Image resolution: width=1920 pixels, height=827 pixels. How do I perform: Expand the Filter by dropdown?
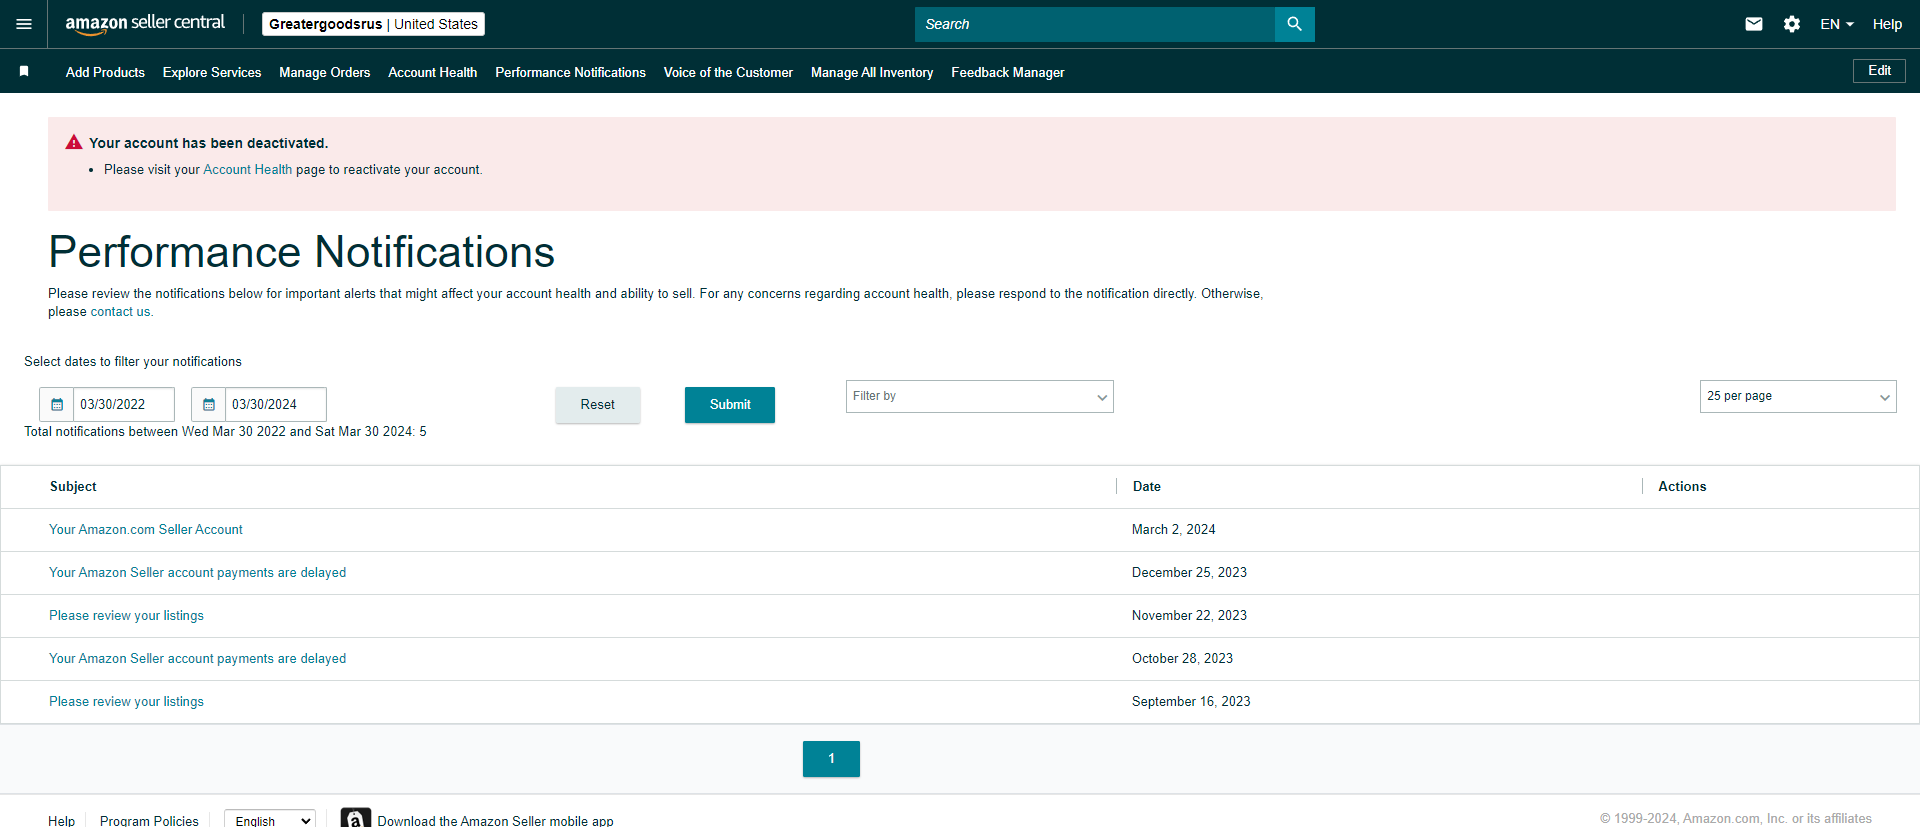click(980, 396)
